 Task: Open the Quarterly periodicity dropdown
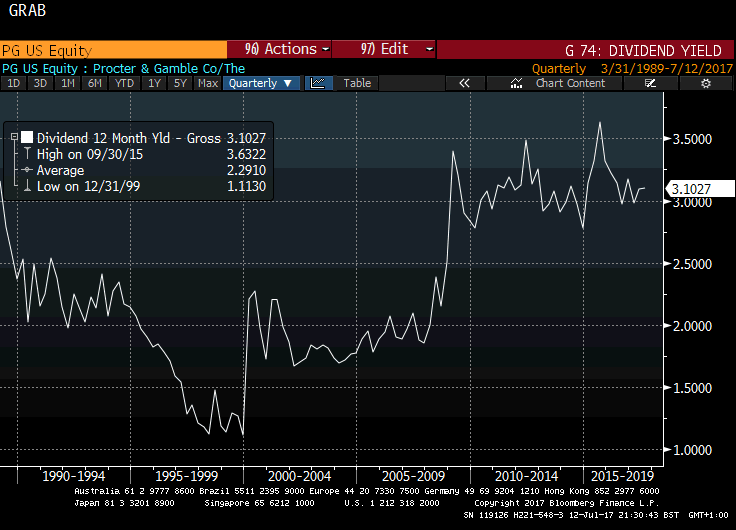[x=260, y=83]
